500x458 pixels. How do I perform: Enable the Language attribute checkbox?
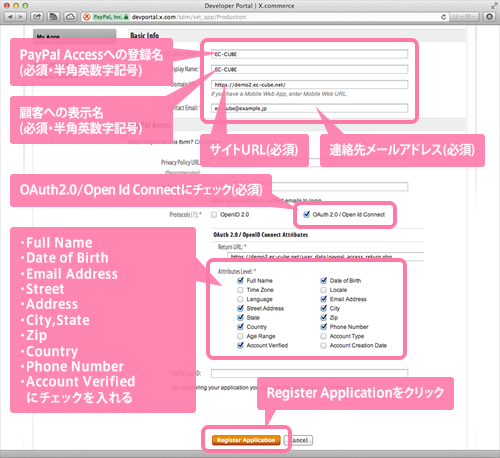240,299
